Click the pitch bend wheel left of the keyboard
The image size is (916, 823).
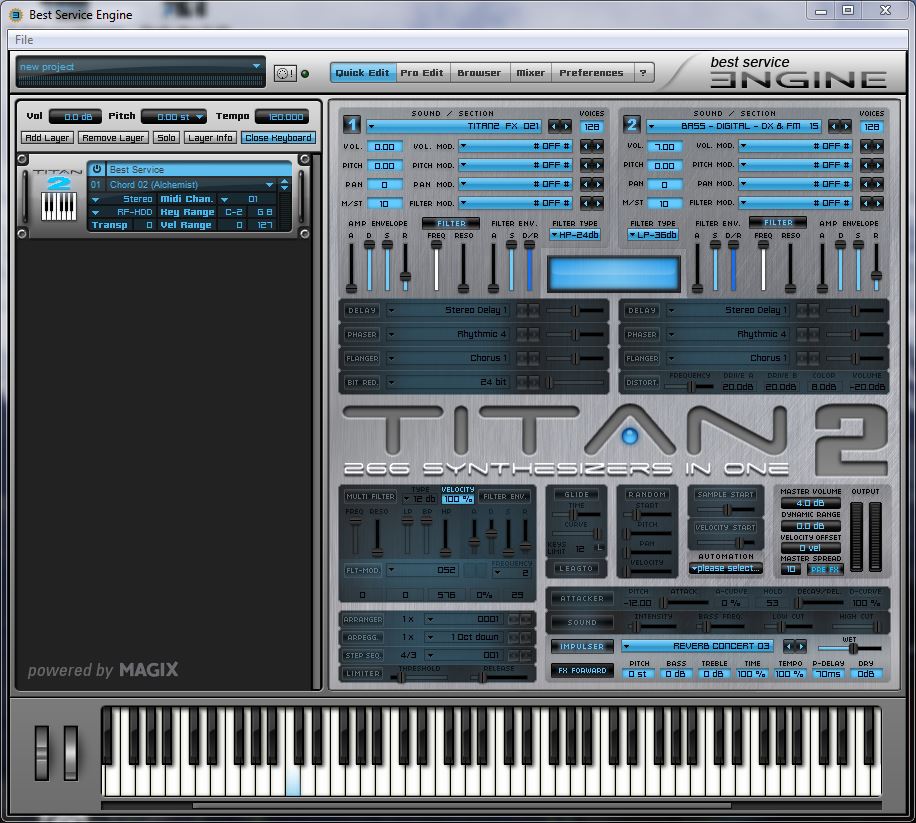tap(42, 753)
